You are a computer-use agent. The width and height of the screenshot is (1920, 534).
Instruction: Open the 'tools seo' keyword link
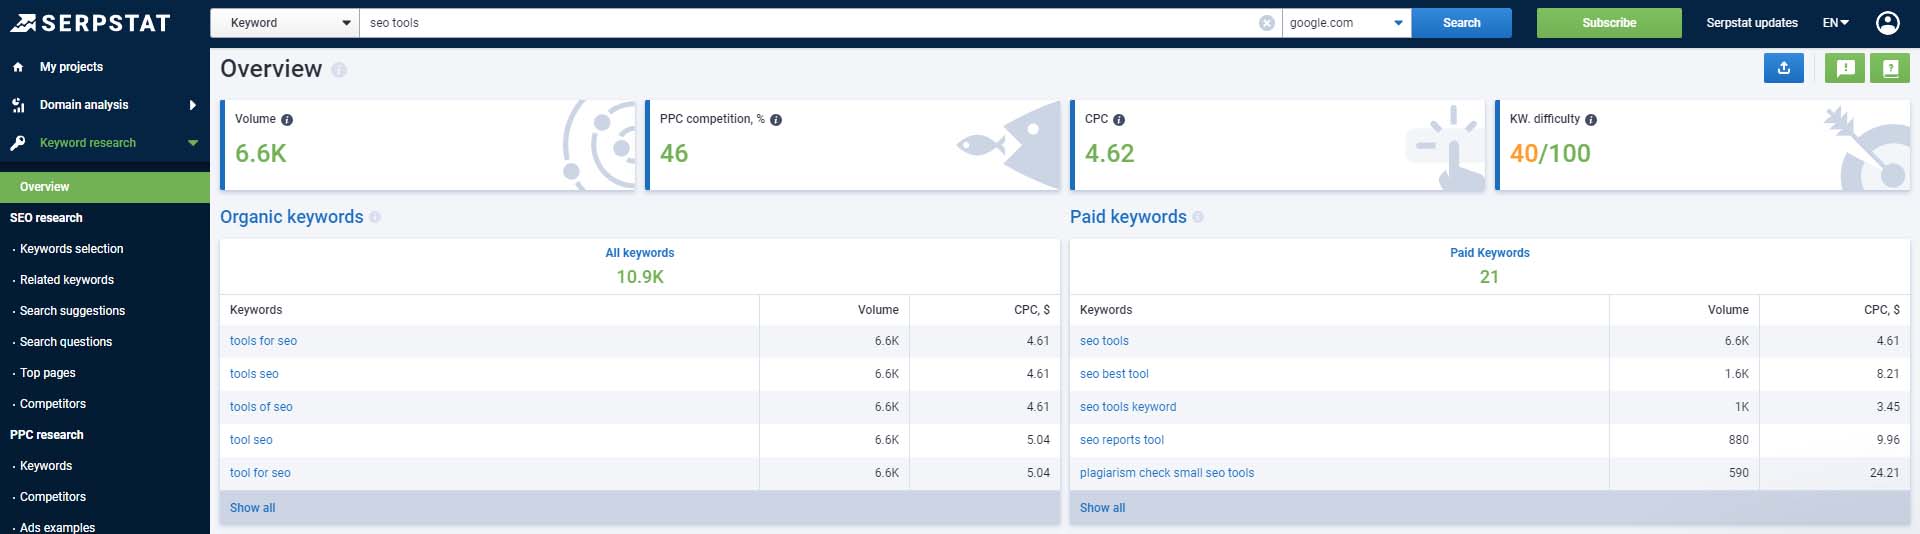254,374
